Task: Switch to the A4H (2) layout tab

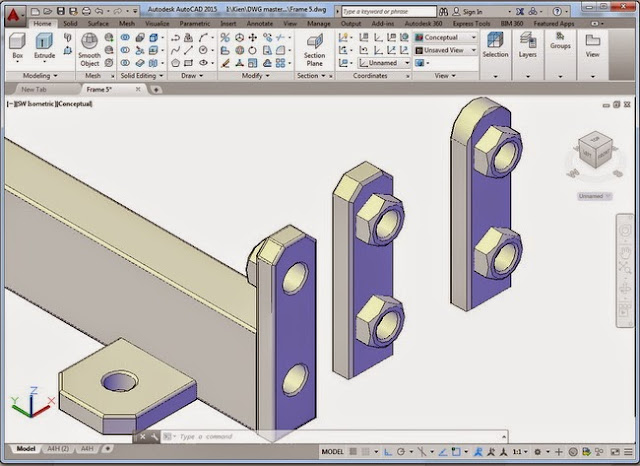Action: [x=58, y=449]
